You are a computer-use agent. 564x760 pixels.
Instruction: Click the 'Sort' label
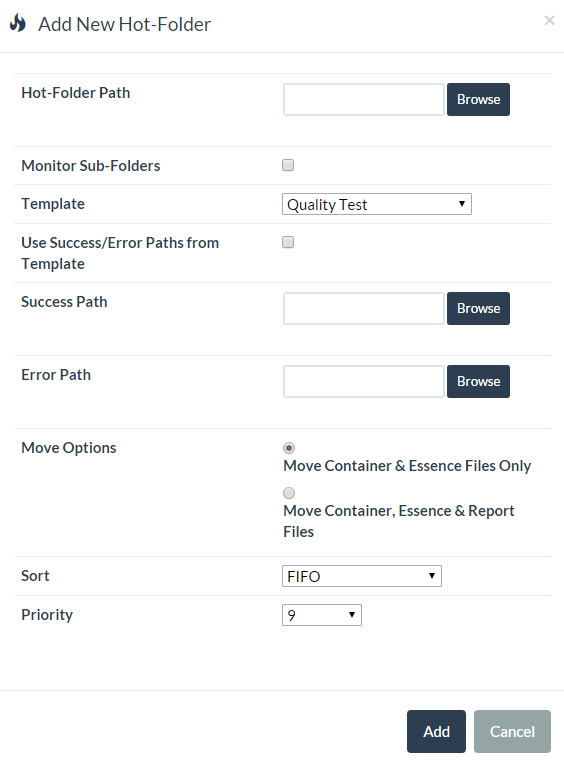click(35, 576)
